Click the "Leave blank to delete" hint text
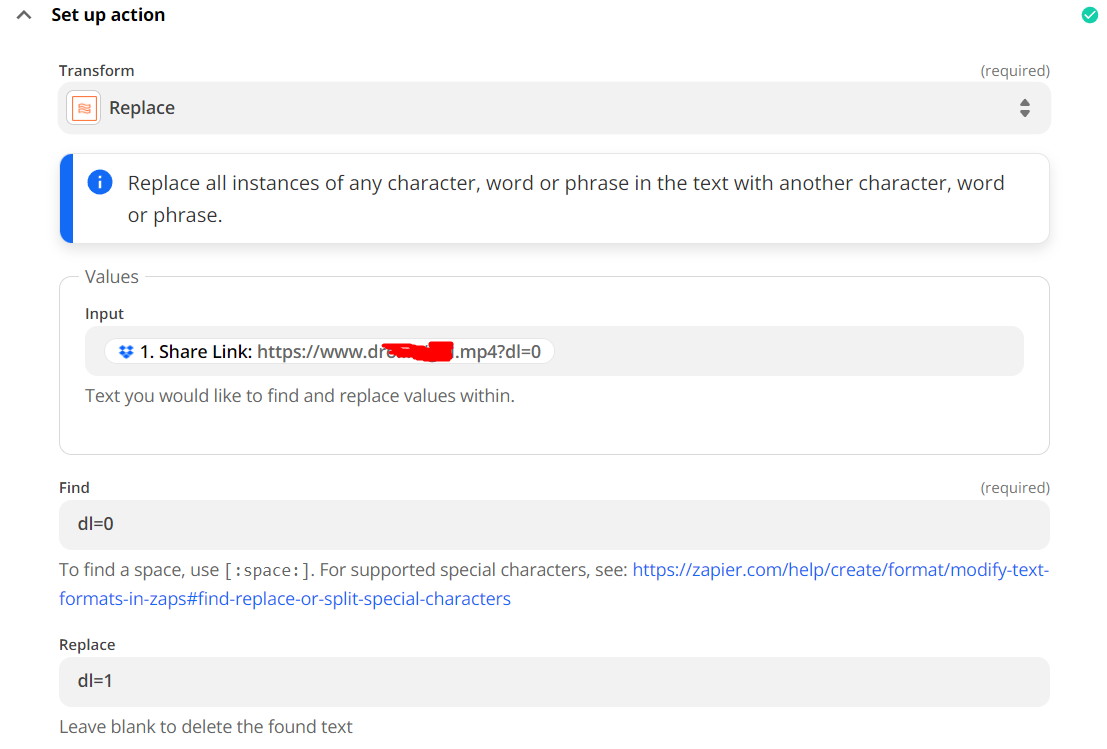The image size is (1107, 749). click(x=206, y=727)
